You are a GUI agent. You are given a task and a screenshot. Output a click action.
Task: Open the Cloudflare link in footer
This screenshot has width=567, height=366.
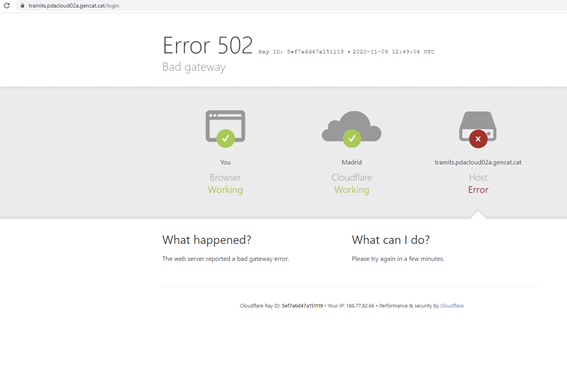point(452,306)
